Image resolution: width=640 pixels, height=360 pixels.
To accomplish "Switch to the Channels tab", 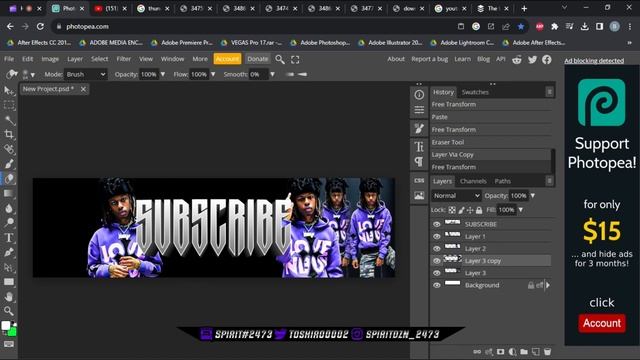I will click(473, 181).
